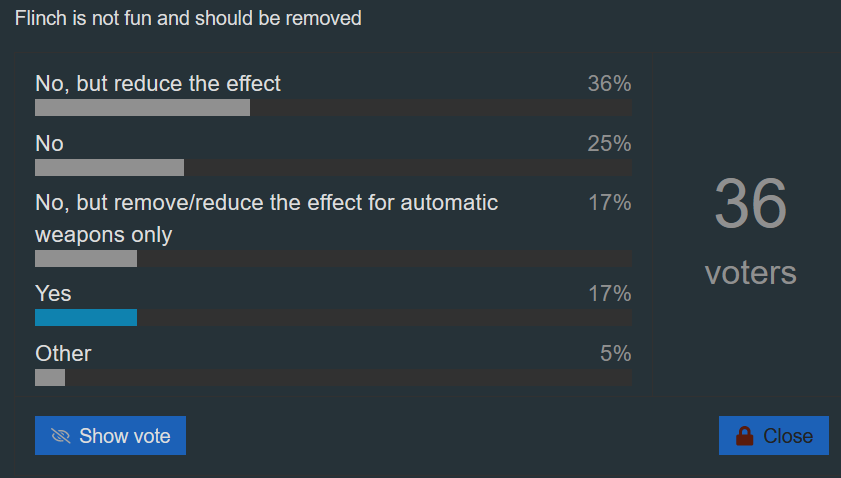This screenshot has width=841, height=478.
Task: Click the Close poll button
Action: [x=773, y=436]
